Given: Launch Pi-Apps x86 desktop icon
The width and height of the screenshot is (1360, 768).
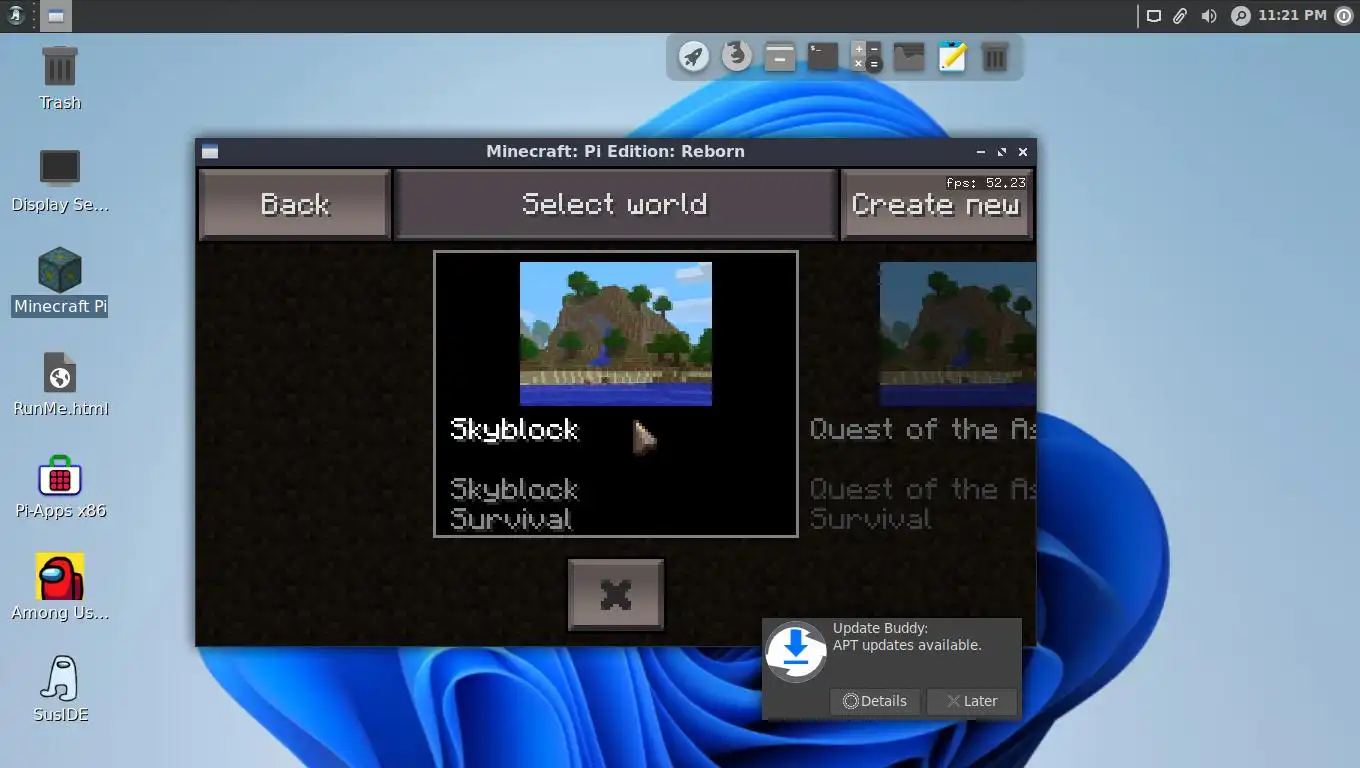Looking at the screenshot, I should (x=60, y=488).
